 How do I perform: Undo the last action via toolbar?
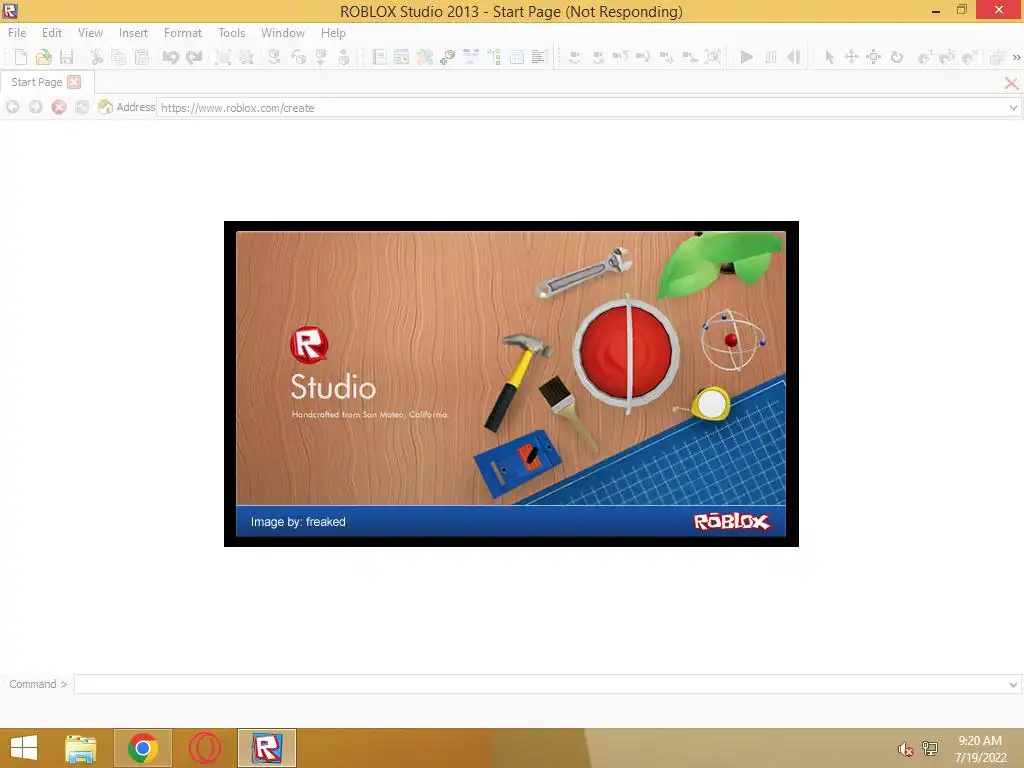point(170,57)
